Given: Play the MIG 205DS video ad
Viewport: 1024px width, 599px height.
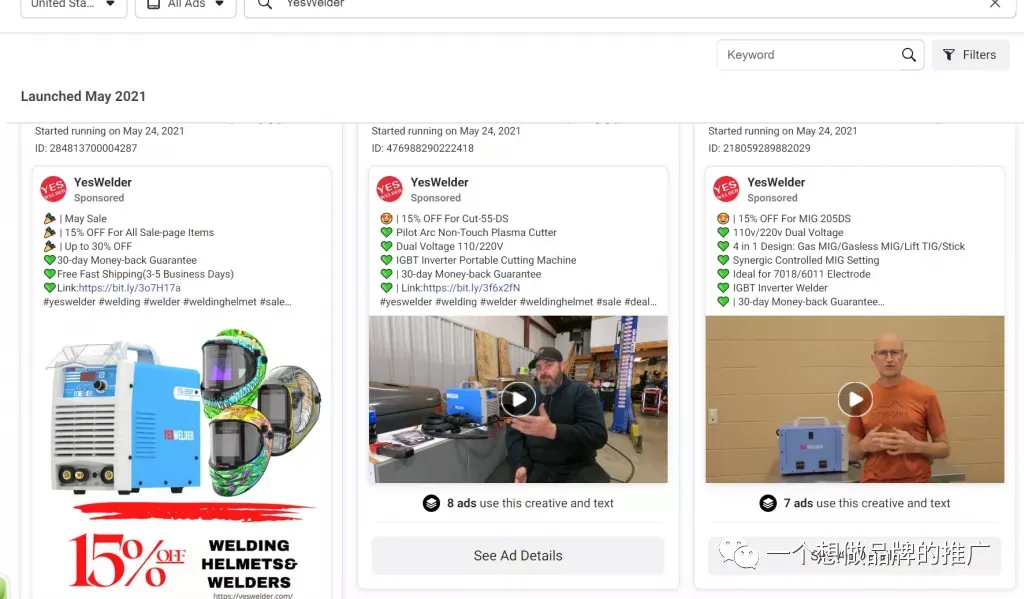Looking at the screenshot, I should [855, 399].
